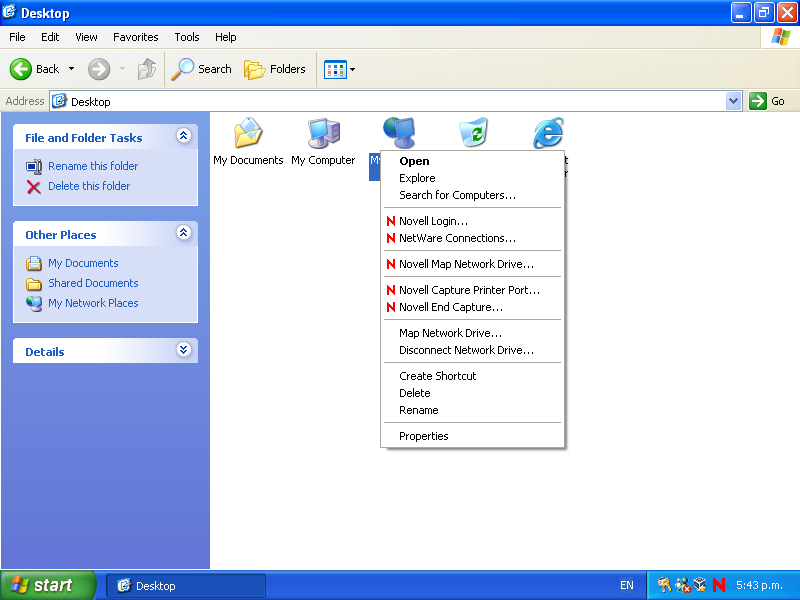Click the sidebar My Documents icon
Image resolution: width=800 pixels, height=600 pixels.
click(34, 263)
